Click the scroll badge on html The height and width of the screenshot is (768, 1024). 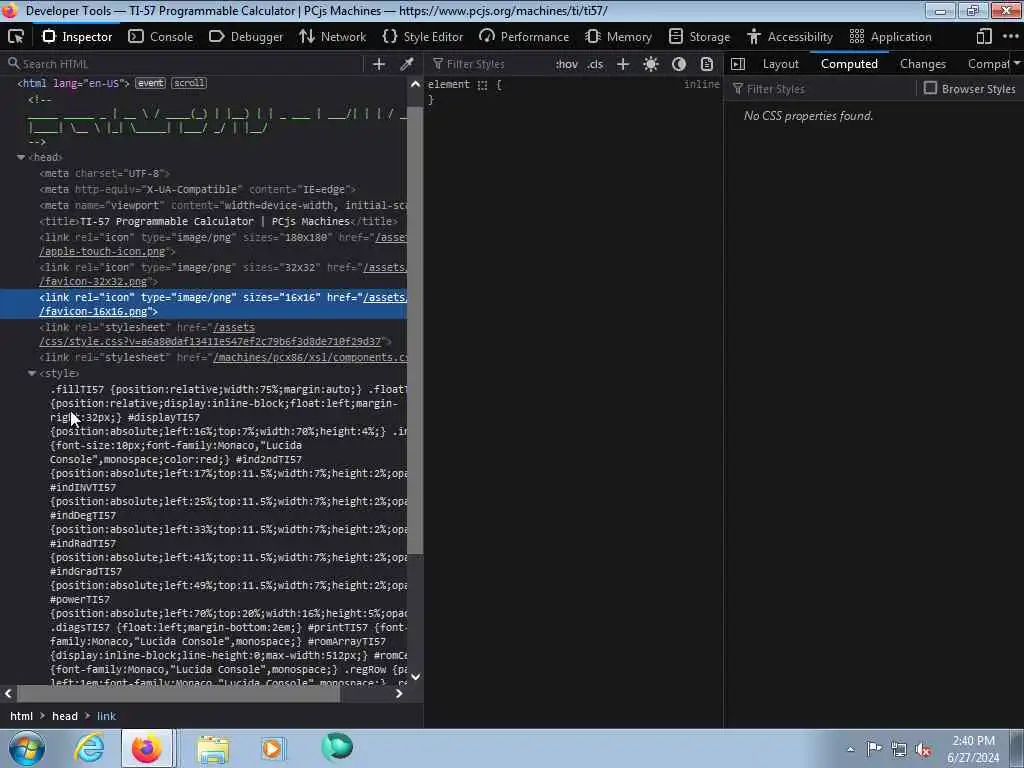coord(189,83)
